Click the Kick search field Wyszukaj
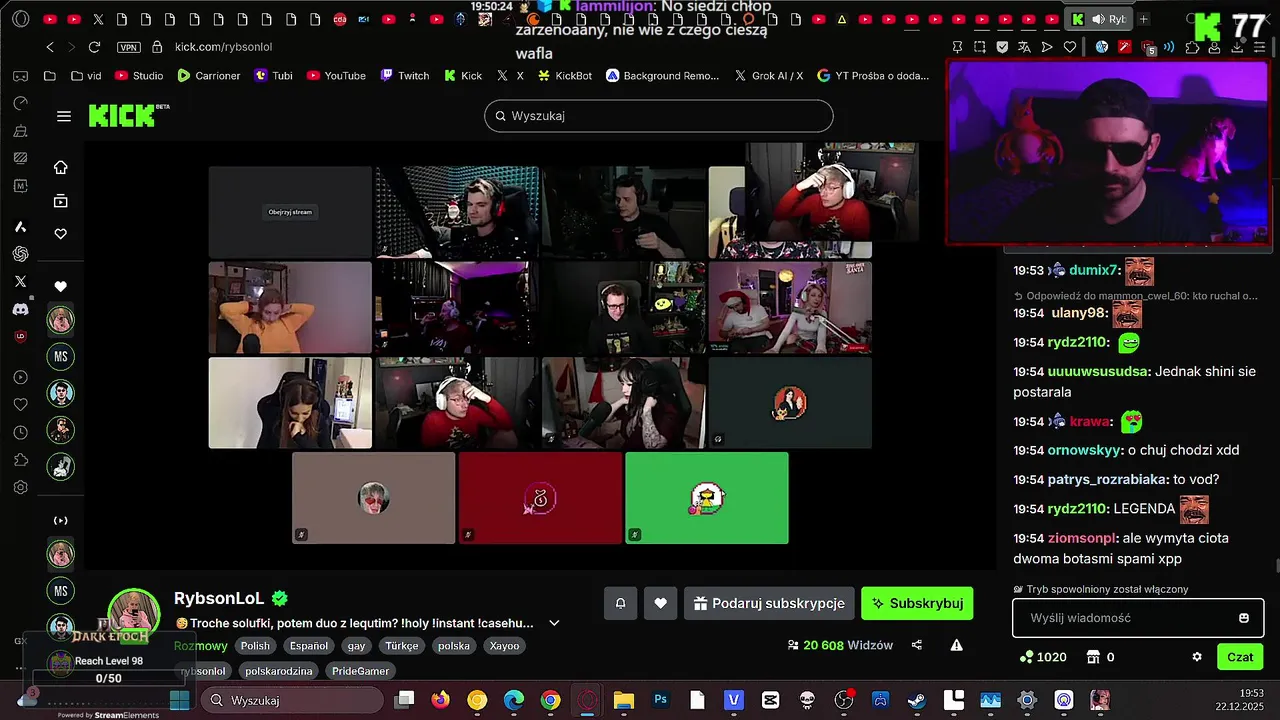Image resolution: width=1280 pixels, height=720 pixels. tap(659, 116)
